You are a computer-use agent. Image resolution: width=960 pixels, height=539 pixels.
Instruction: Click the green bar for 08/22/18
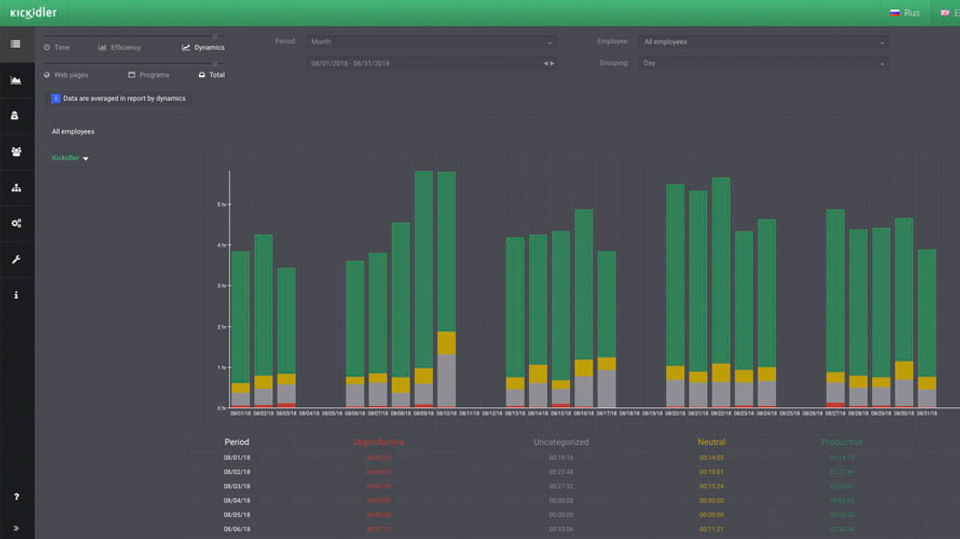point(721,271)
